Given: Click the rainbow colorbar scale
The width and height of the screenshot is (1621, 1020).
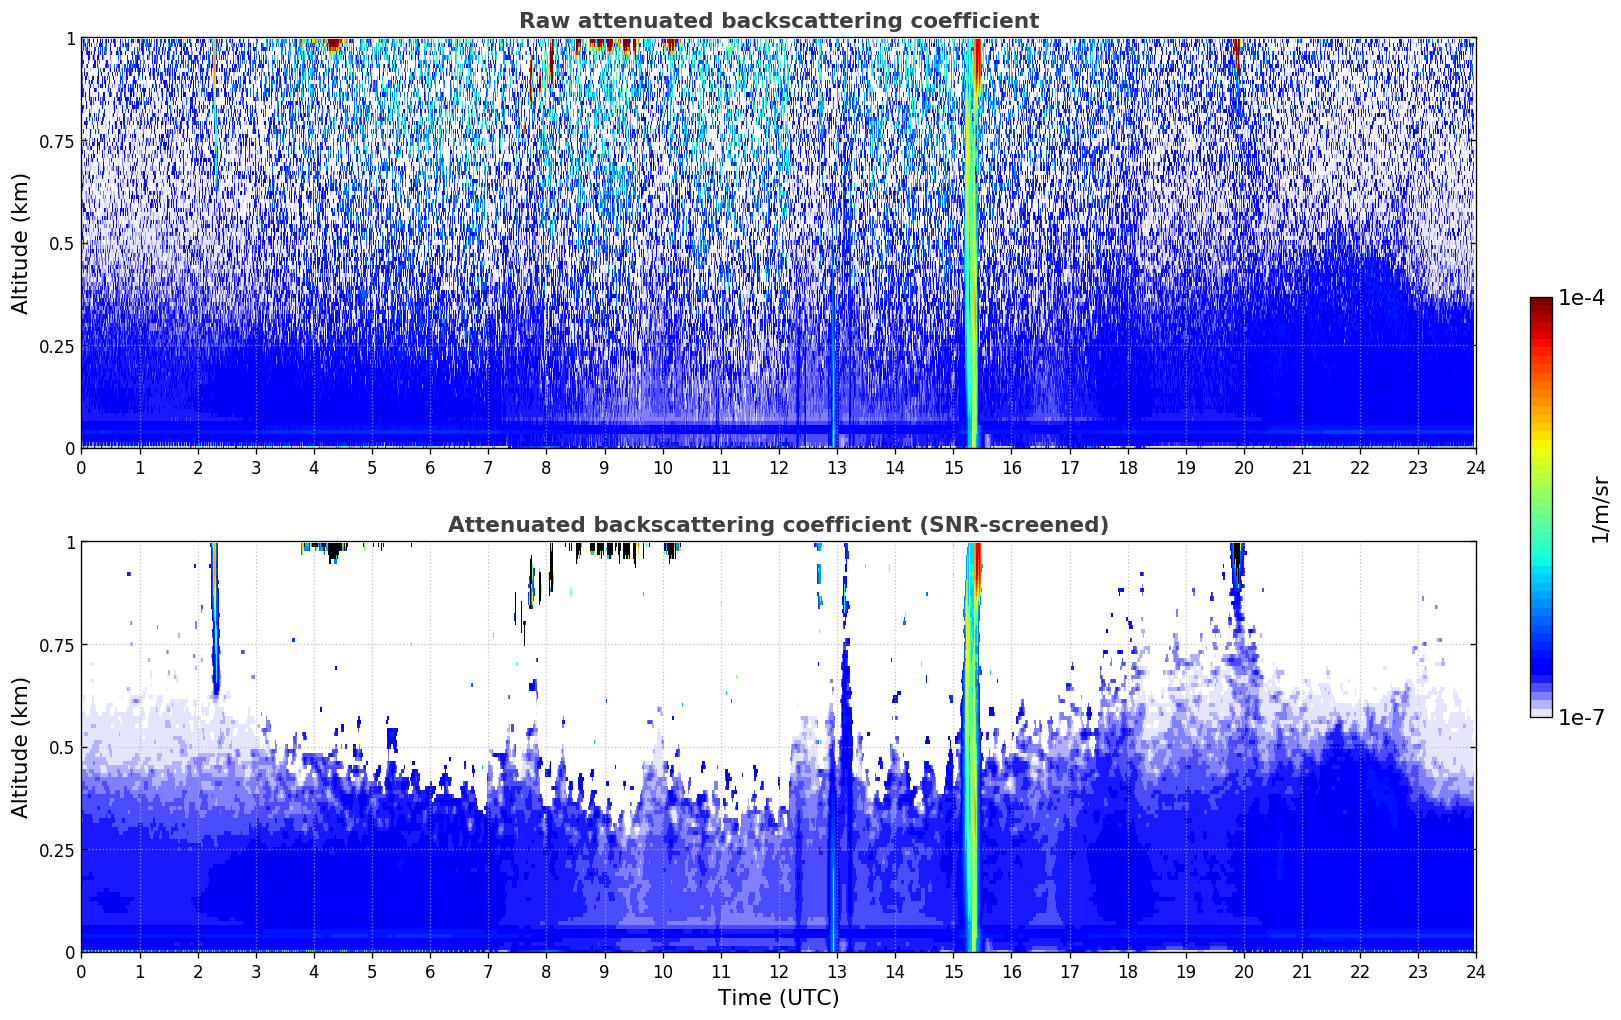Looking at the screenshot, I should (1541, 507).
